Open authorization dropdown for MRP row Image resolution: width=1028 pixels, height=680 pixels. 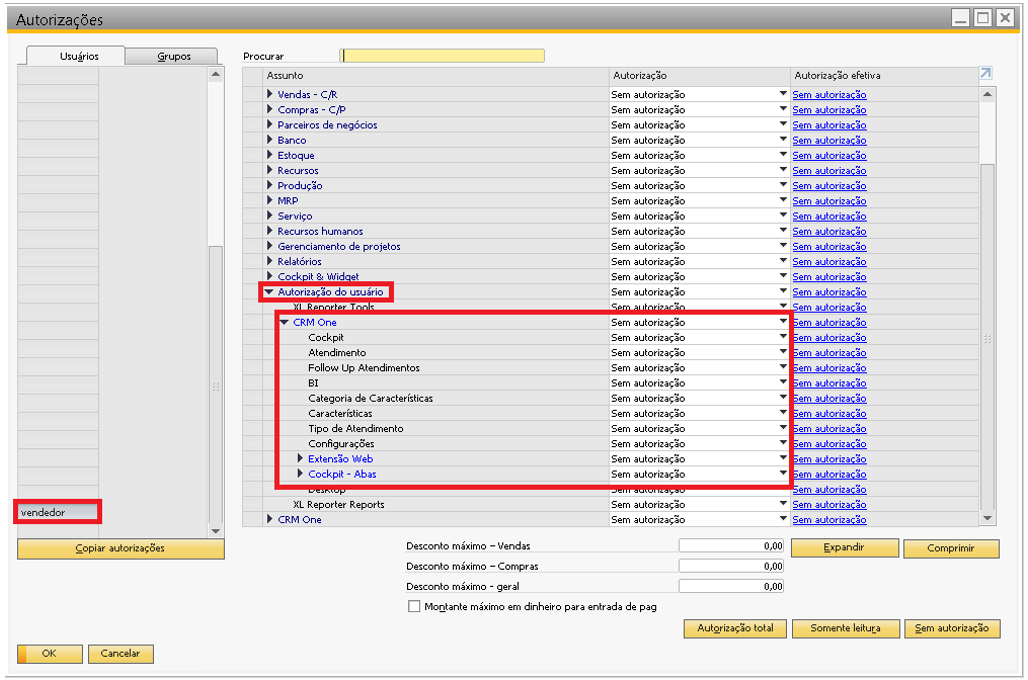pyautogui.click(x=783, y=200)
